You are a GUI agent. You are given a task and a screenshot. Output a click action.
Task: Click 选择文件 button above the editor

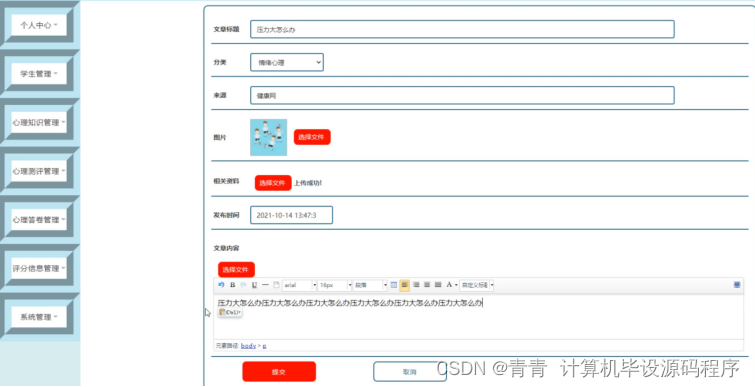(x=236, y=270)
